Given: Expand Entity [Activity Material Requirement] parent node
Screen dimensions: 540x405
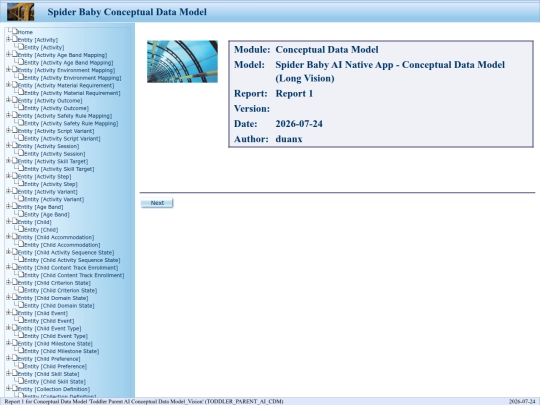Looking at the screenshot, I should click(x=9, y=85).
